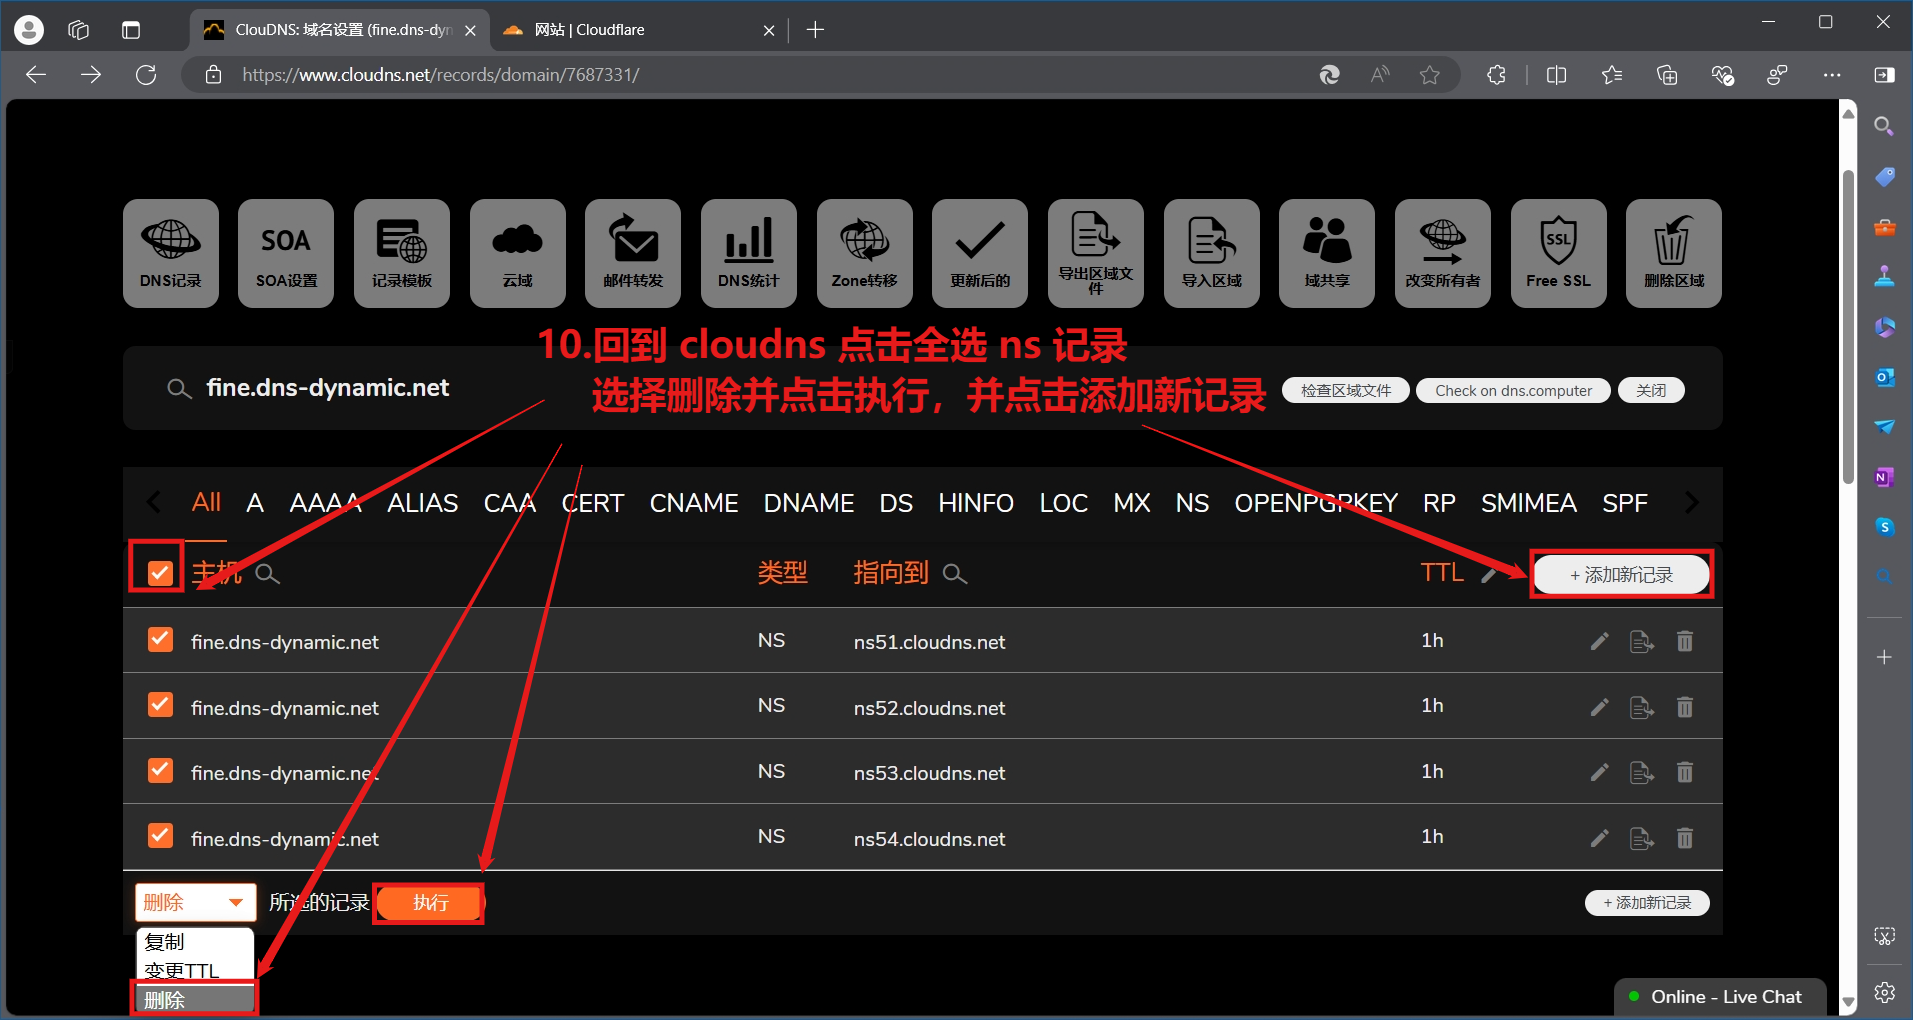Select the NS record type tab
1913x1020 pixels.
coord(1192,503)
